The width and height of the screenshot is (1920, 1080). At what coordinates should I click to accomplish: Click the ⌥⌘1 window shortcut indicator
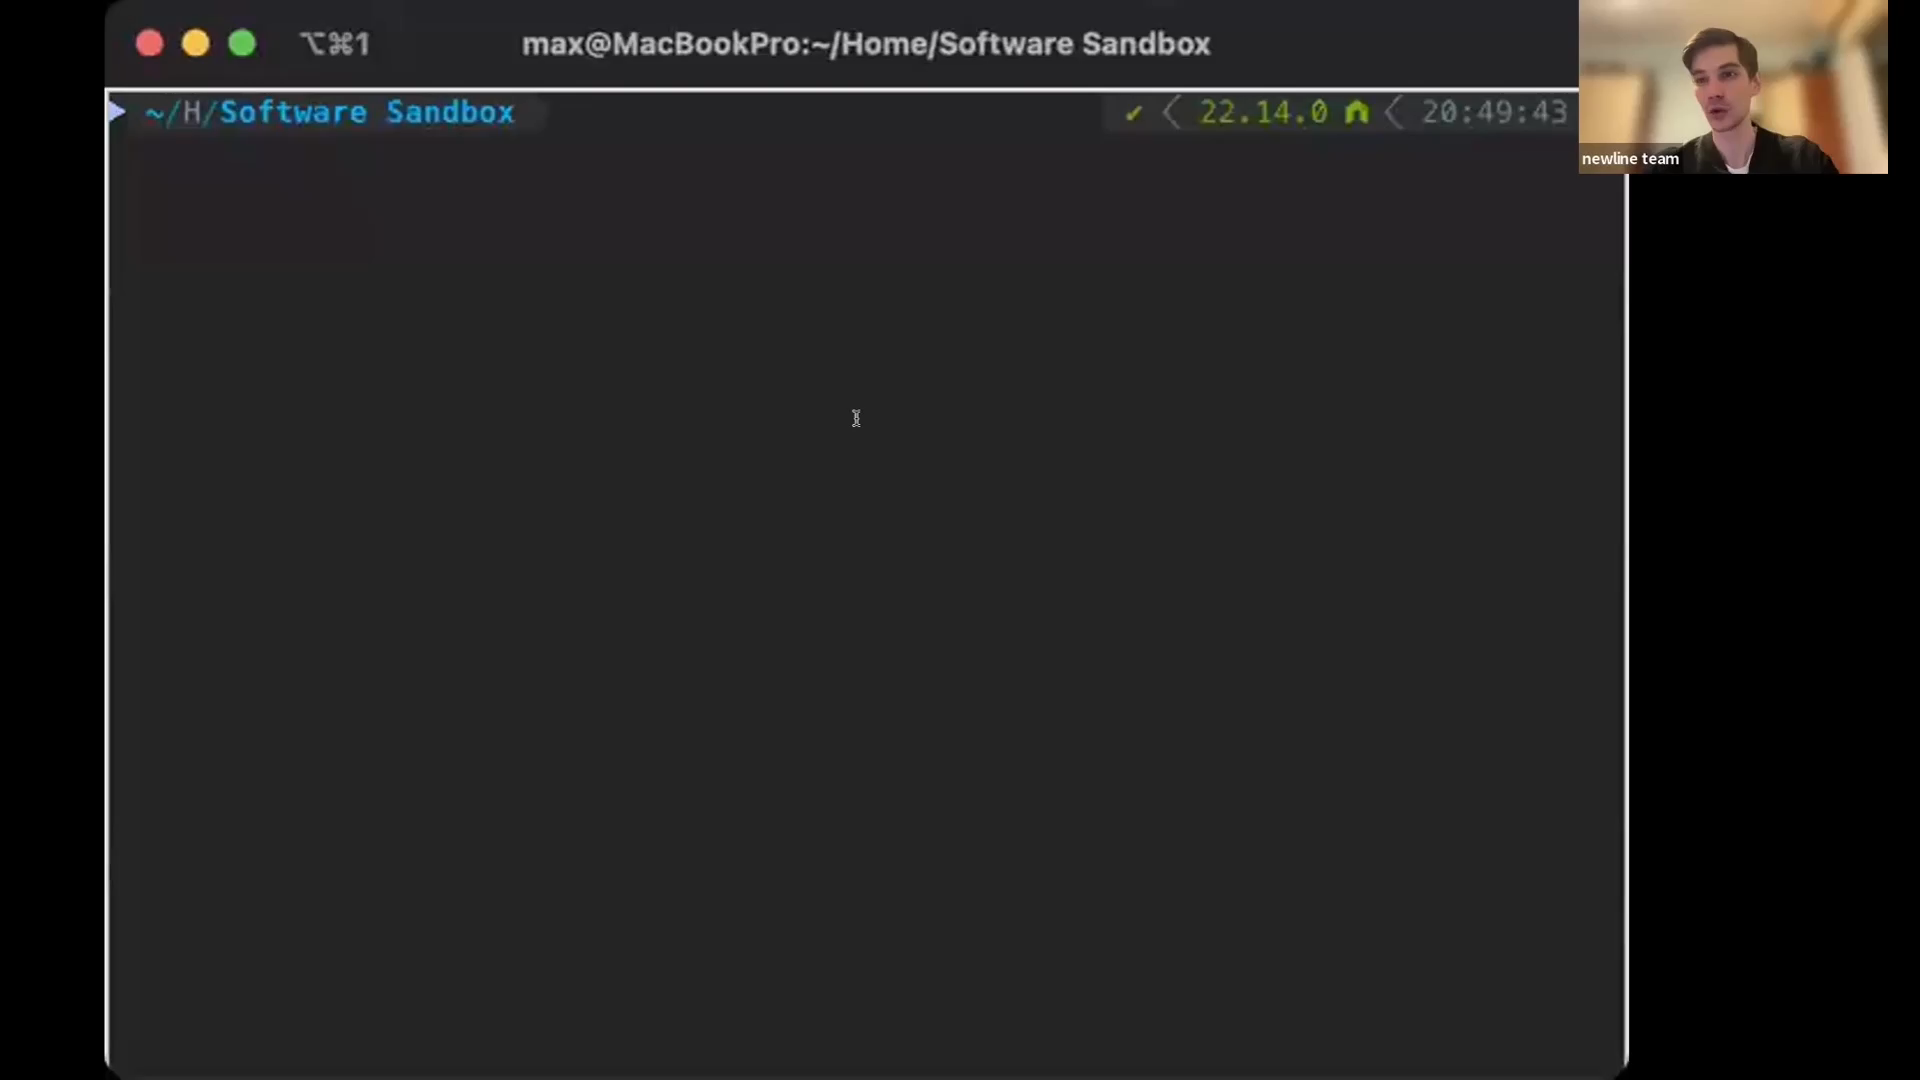[335, 44]
